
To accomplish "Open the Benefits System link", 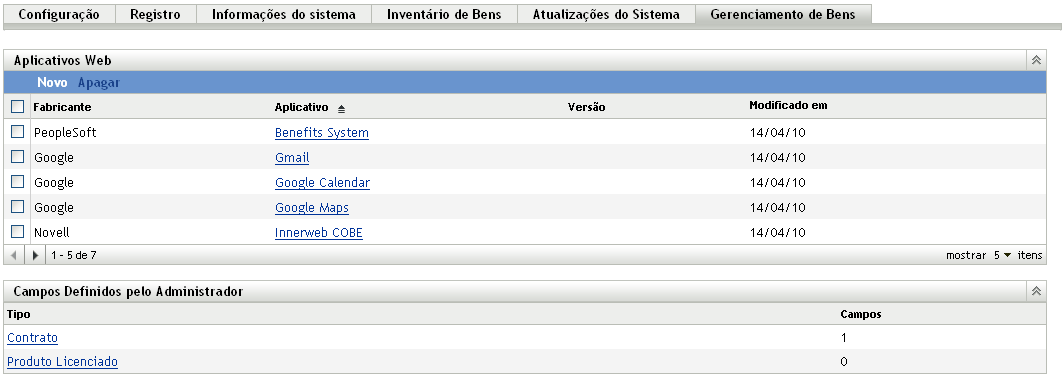I will (322, 133).
